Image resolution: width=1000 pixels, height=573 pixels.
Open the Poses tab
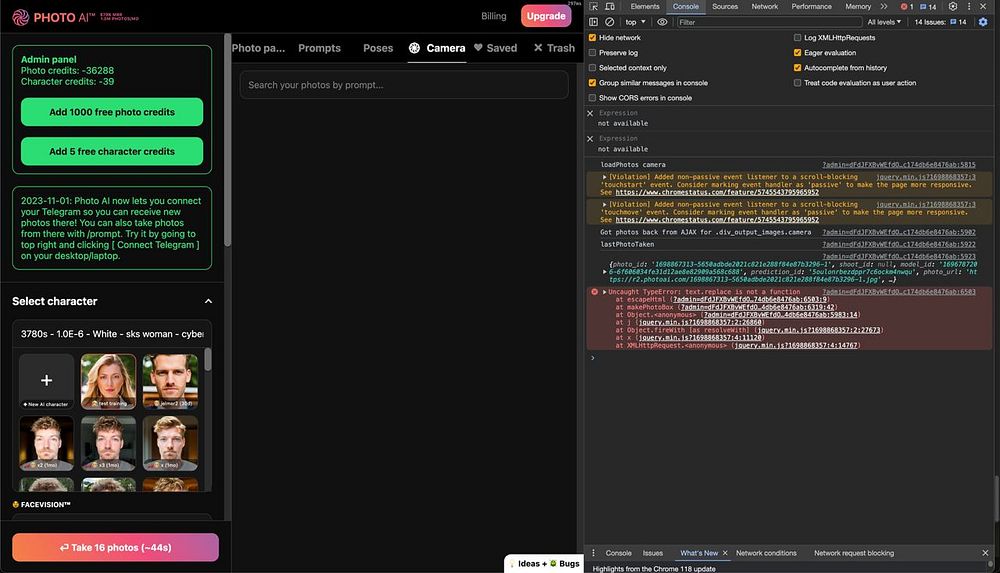[378, 48]
